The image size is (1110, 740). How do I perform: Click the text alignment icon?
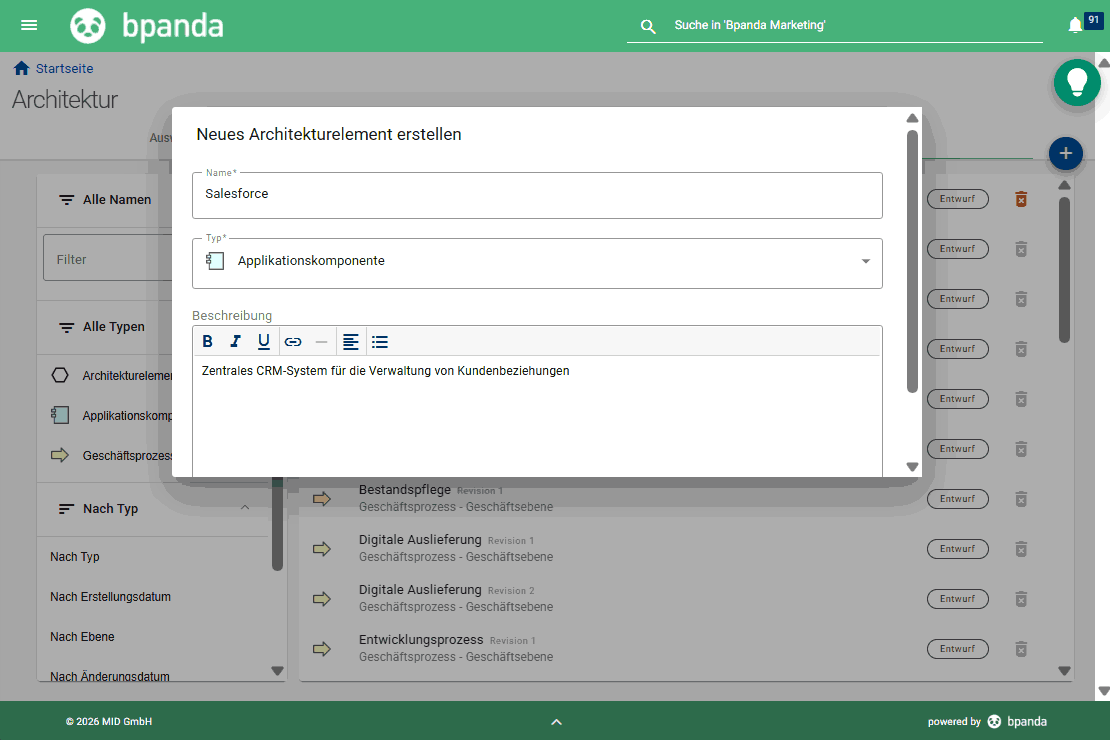(x=351, y=341)
